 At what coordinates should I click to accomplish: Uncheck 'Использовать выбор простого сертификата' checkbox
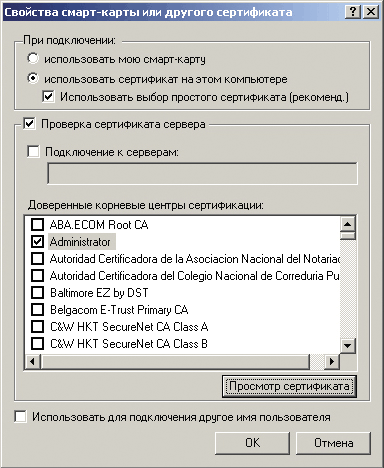(x=48, y=97)
